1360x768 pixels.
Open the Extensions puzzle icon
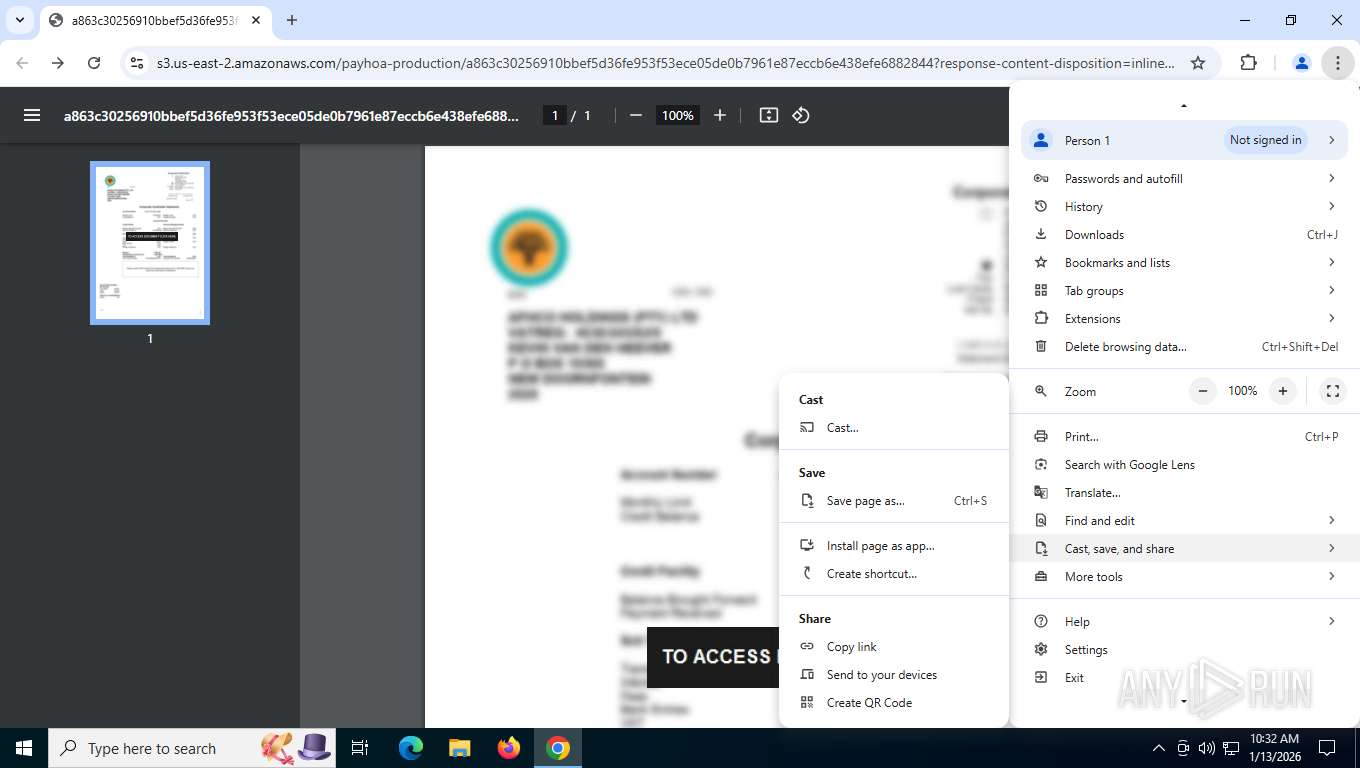1248,63
